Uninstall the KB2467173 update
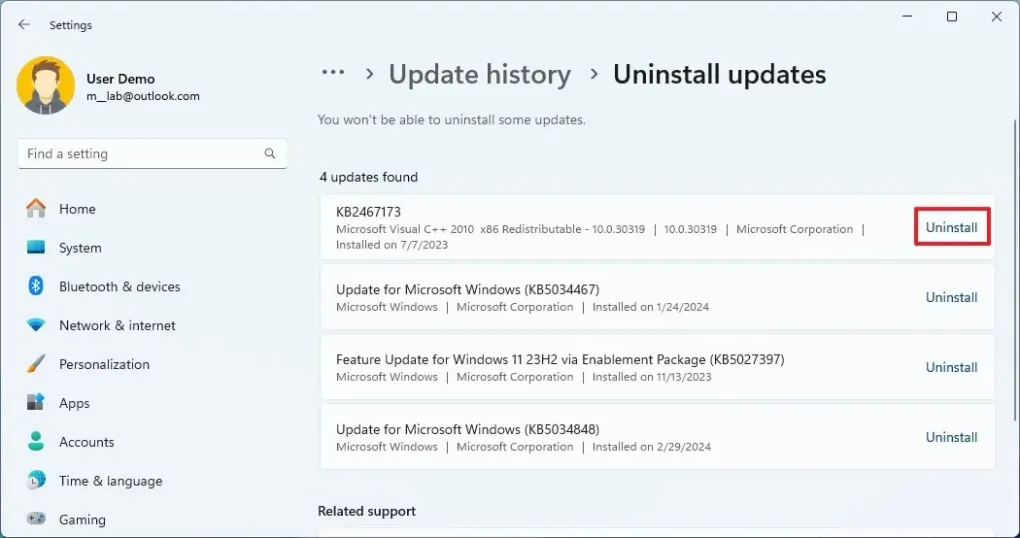The image size is (1020, 538). (x=952, y=228)
